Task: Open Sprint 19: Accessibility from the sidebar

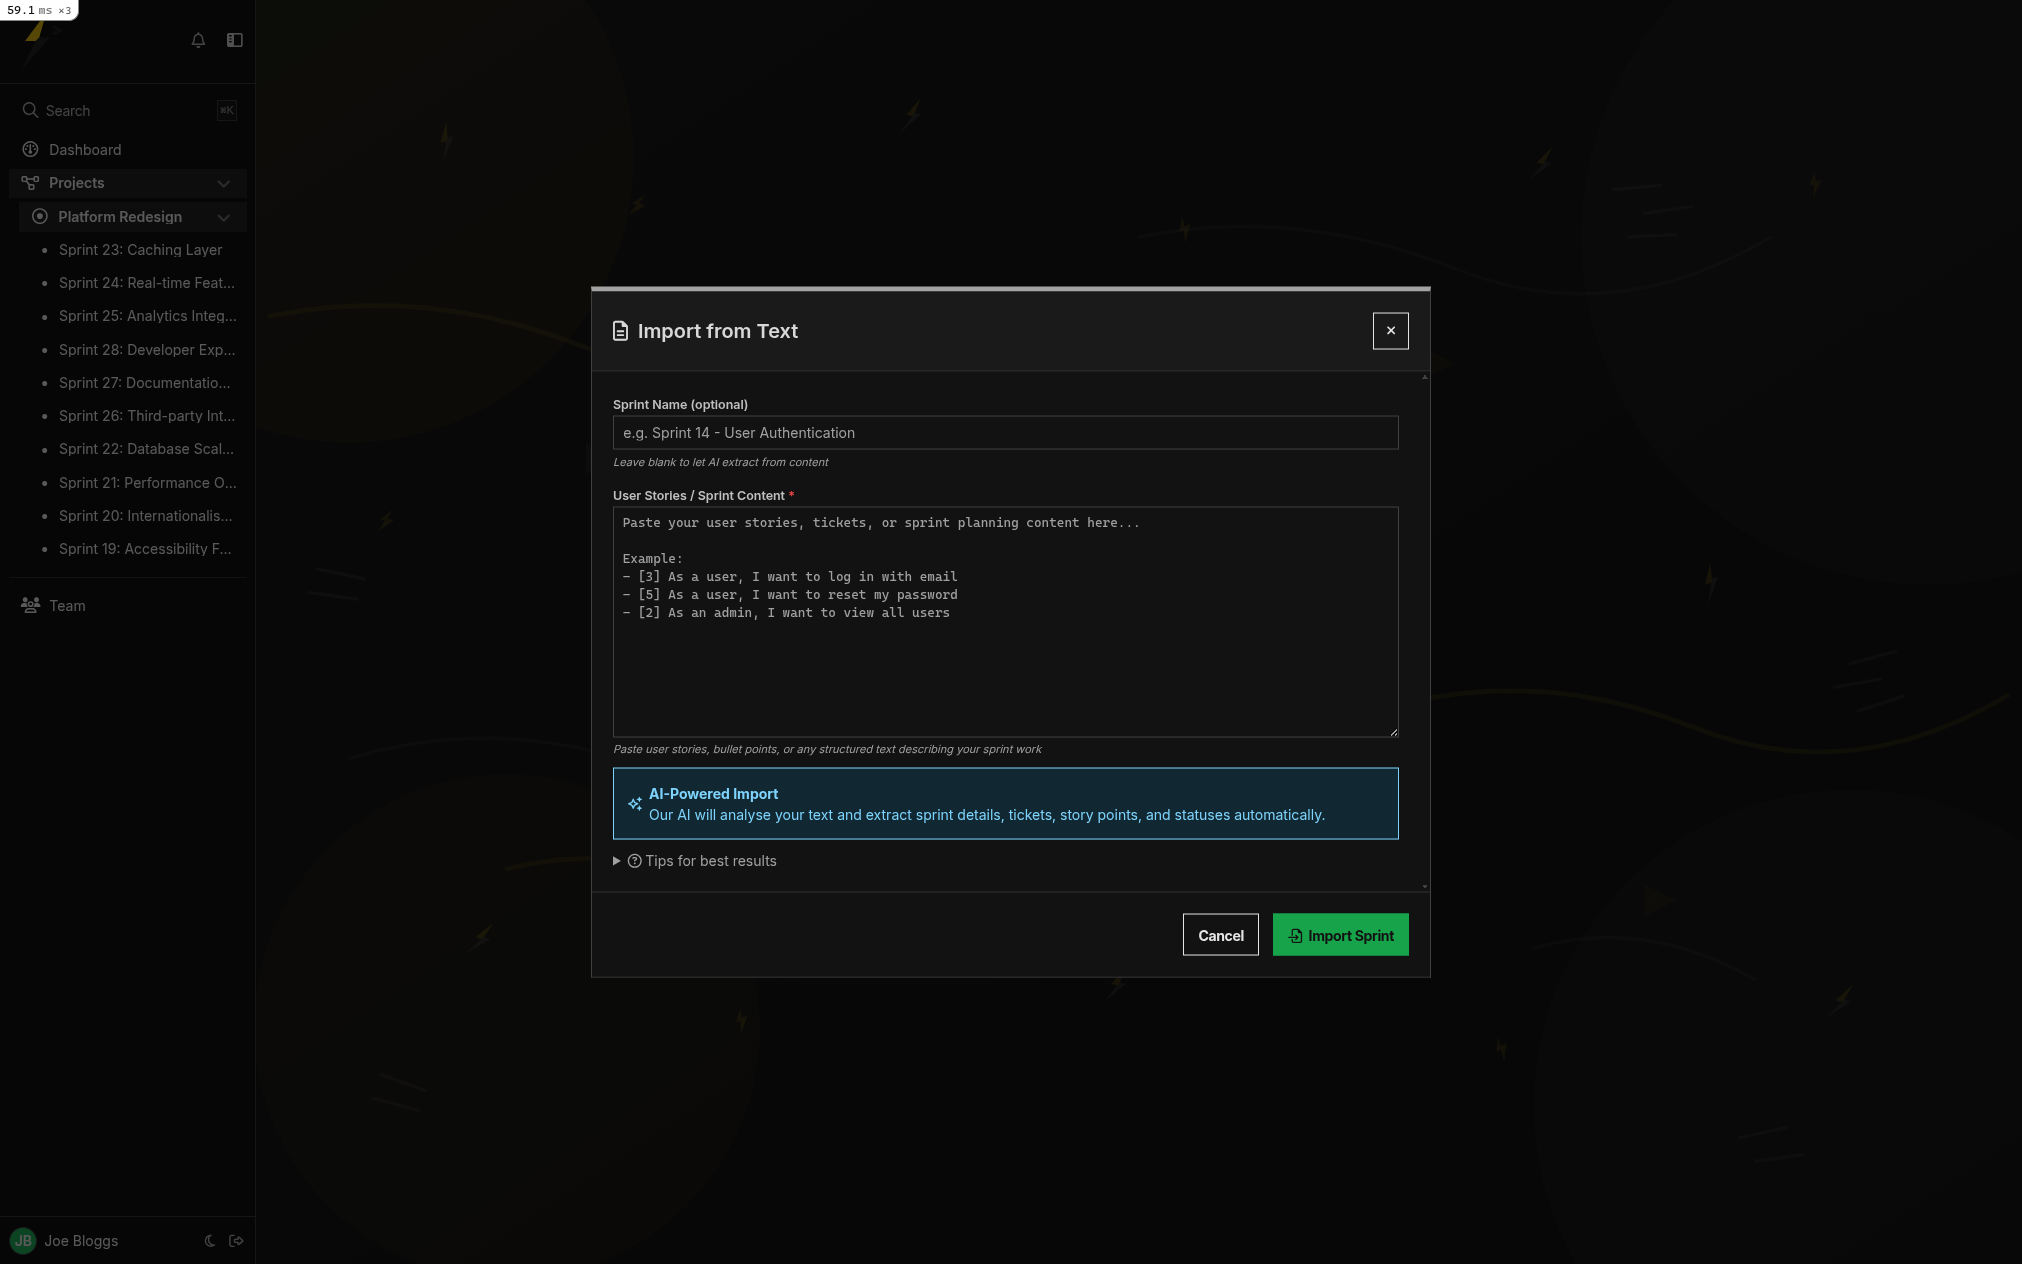Action: click(145, 548)
